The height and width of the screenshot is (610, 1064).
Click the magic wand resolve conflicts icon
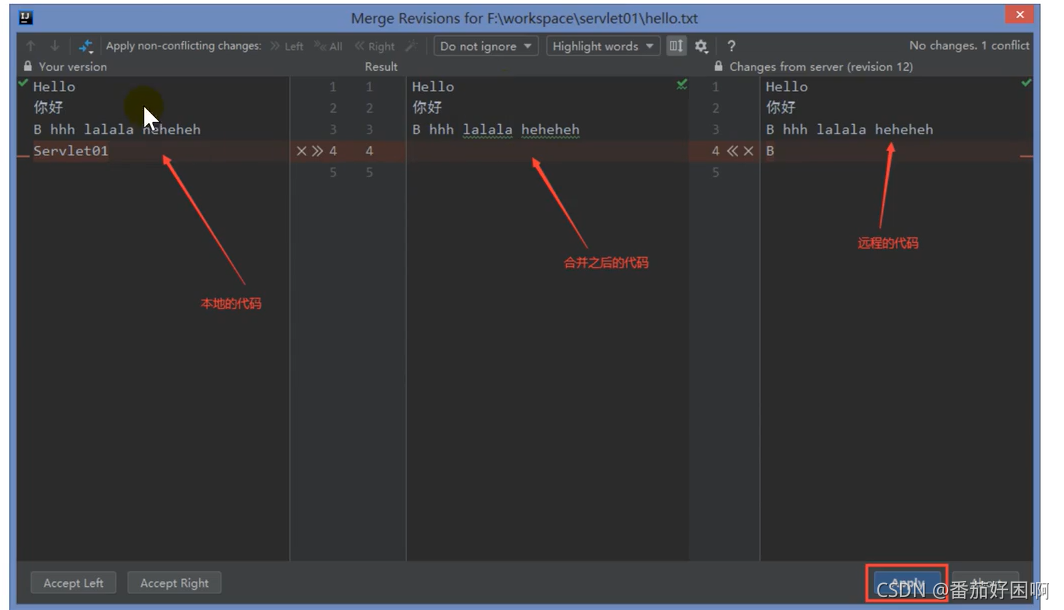(x=411, y=46)
